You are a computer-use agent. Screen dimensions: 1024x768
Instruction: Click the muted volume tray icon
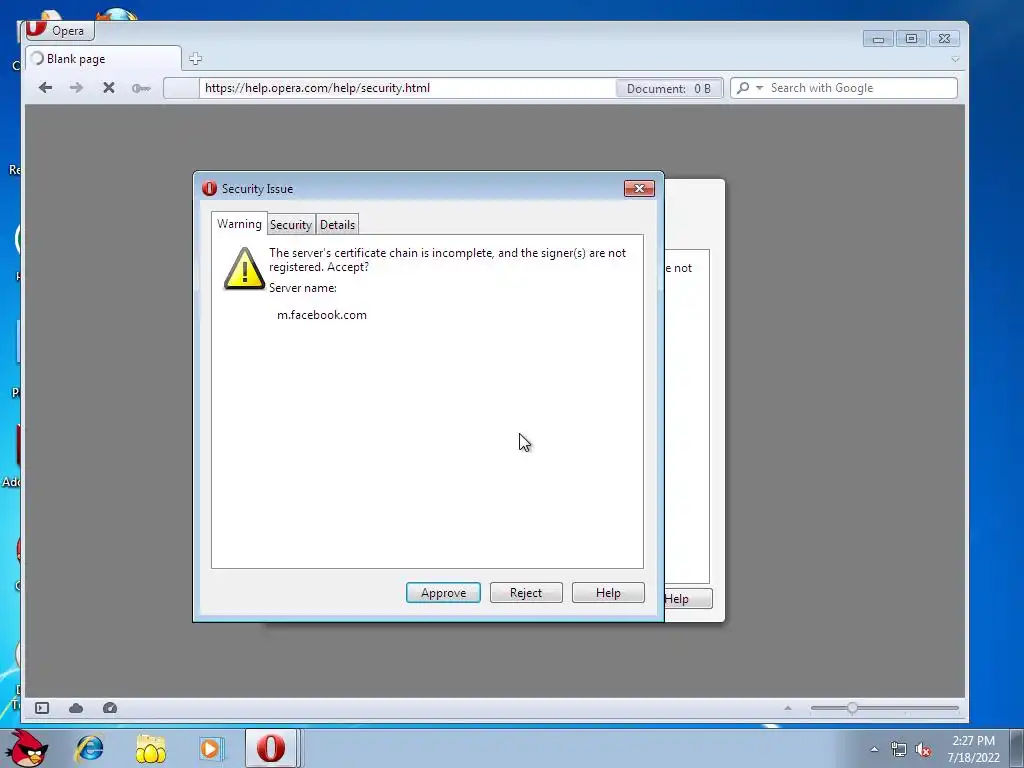(923, 750)
